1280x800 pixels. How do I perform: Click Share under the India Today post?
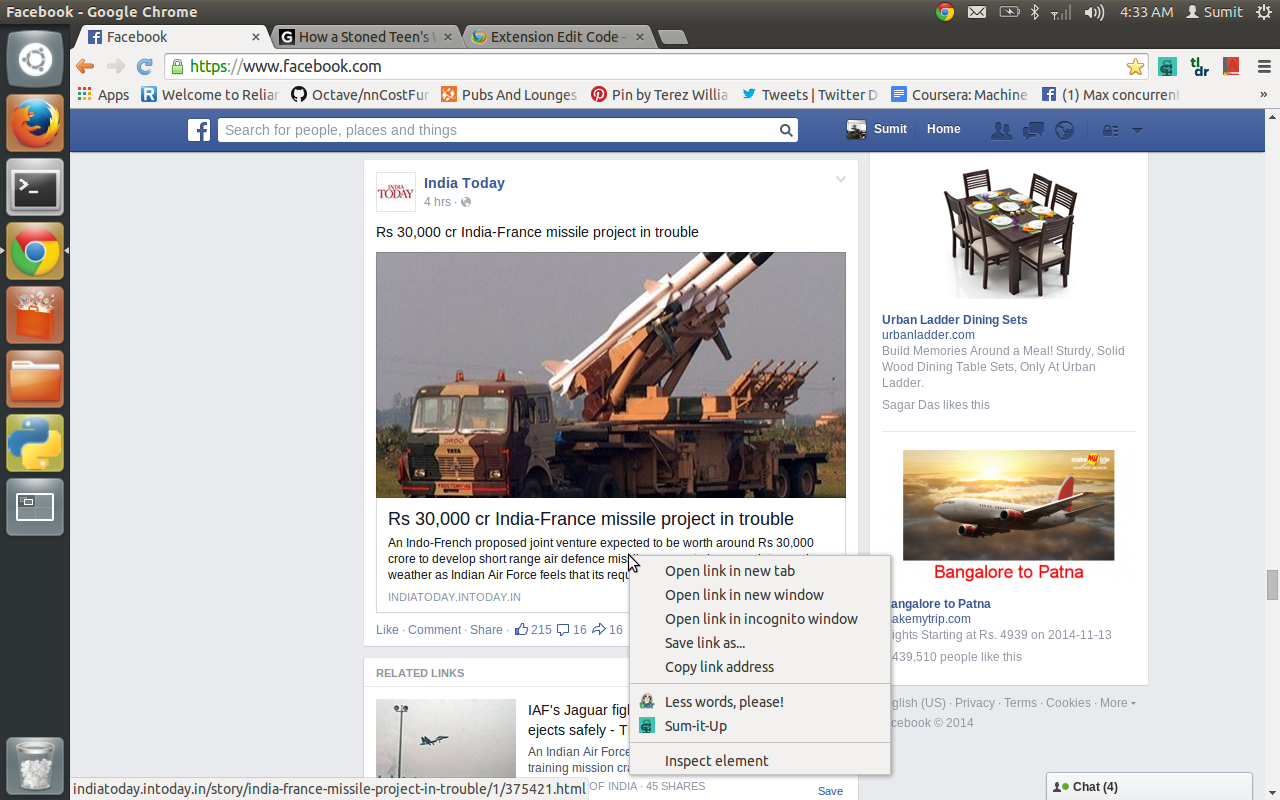(x=486, y=630)
